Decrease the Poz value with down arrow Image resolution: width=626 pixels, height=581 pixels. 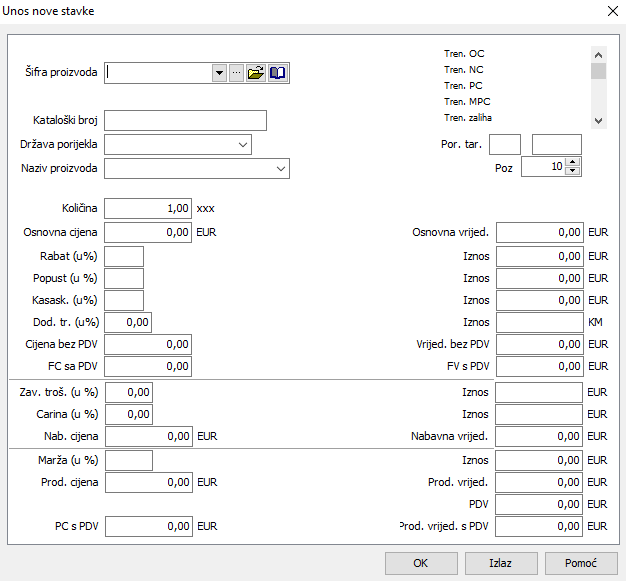pyautogui.click(x=573, y=171)
